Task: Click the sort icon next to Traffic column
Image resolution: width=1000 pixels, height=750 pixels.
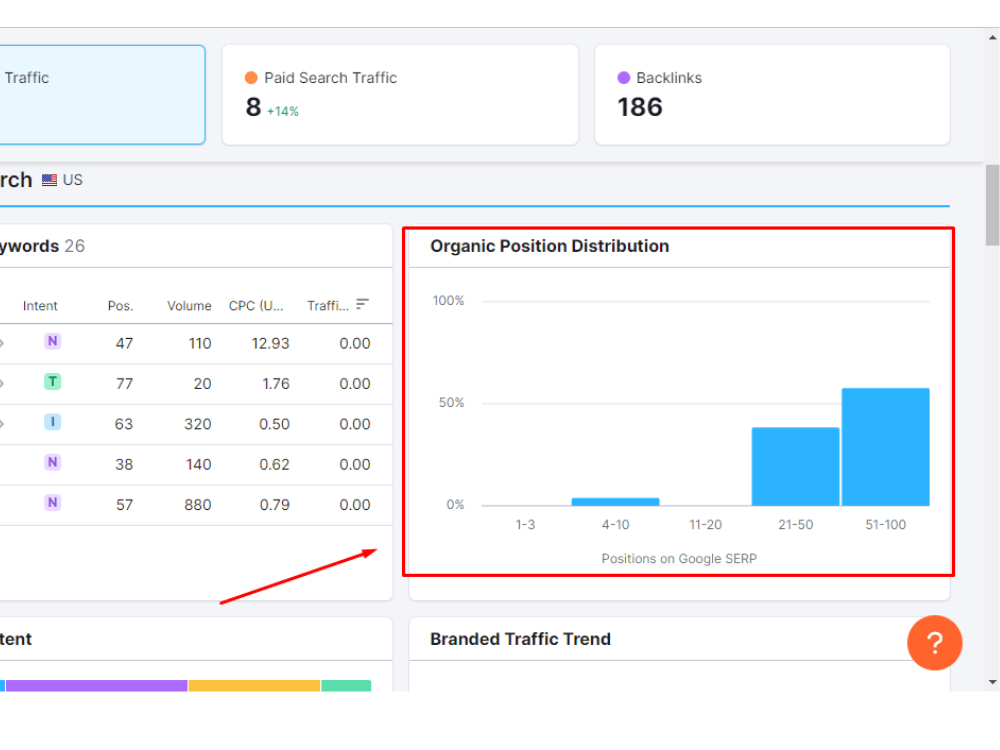Action: click(x=362, y=304)
